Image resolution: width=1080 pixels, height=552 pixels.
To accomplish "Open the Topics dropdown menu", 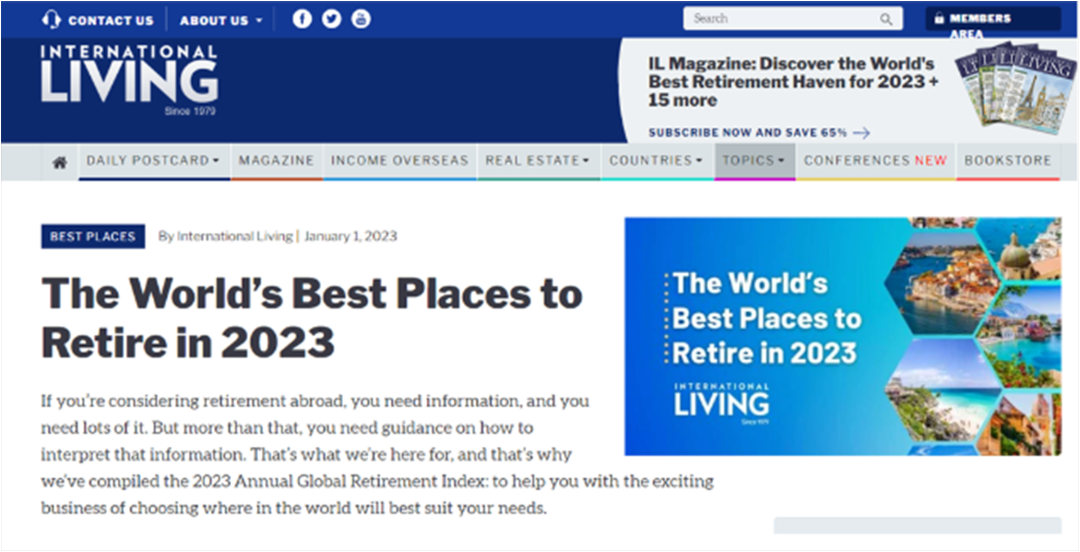I will (754, 161).
